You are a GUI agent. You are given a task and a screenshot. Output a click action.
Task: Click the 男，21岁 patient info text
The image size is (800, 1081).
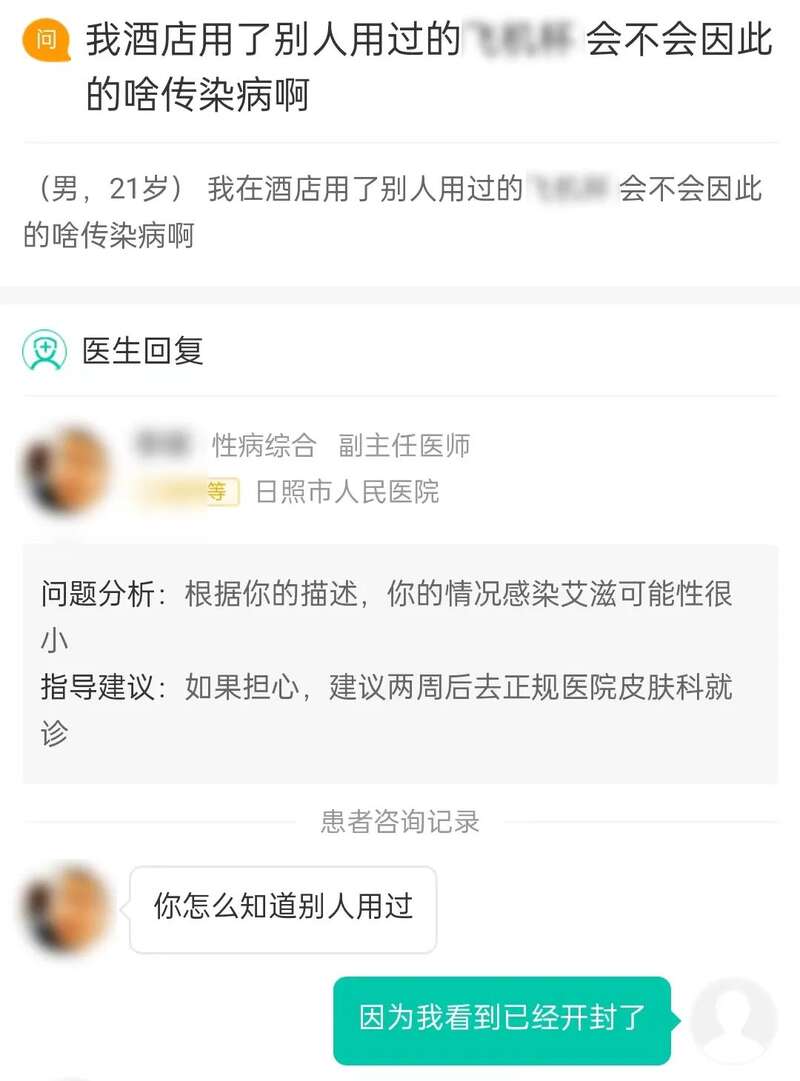click(x=109, y=188)
